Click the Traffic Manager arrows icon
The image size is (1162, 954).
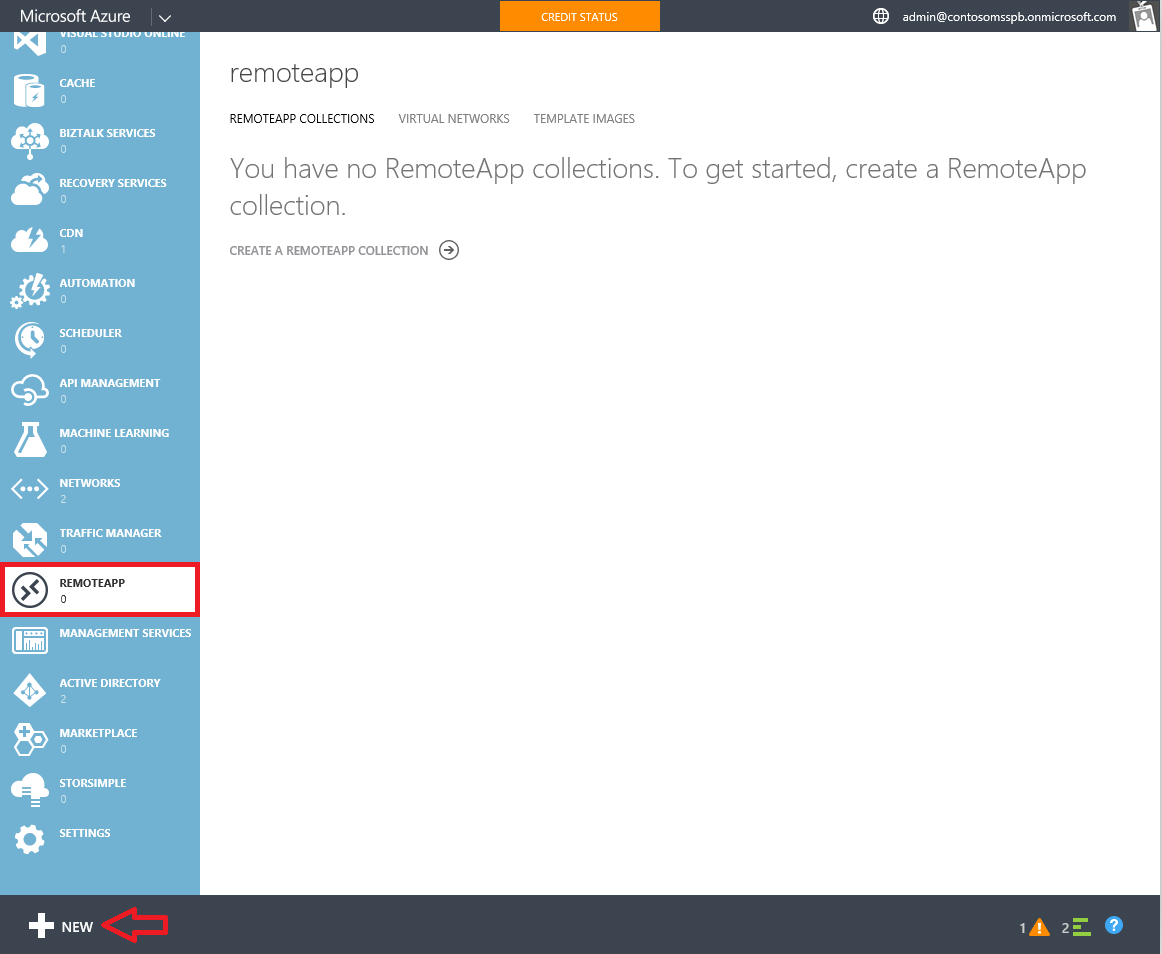coord(30,540)
